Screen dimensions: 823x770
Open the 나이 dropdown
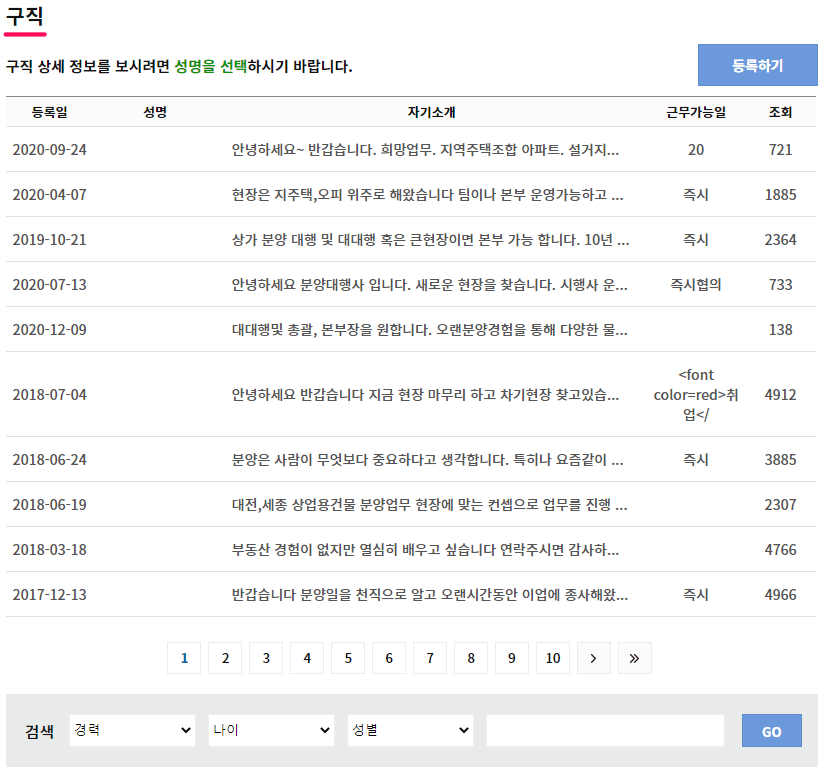pos(271,730)
